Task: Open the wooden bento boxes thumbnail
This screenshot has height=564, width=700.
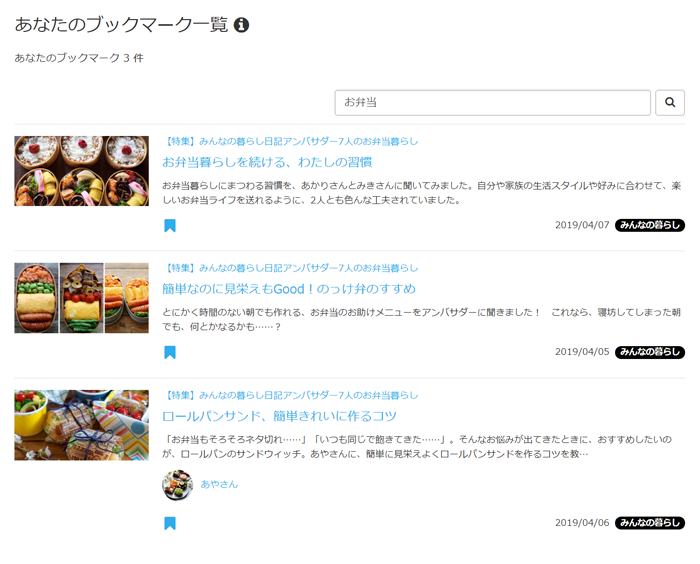Action: click(82, 171)
